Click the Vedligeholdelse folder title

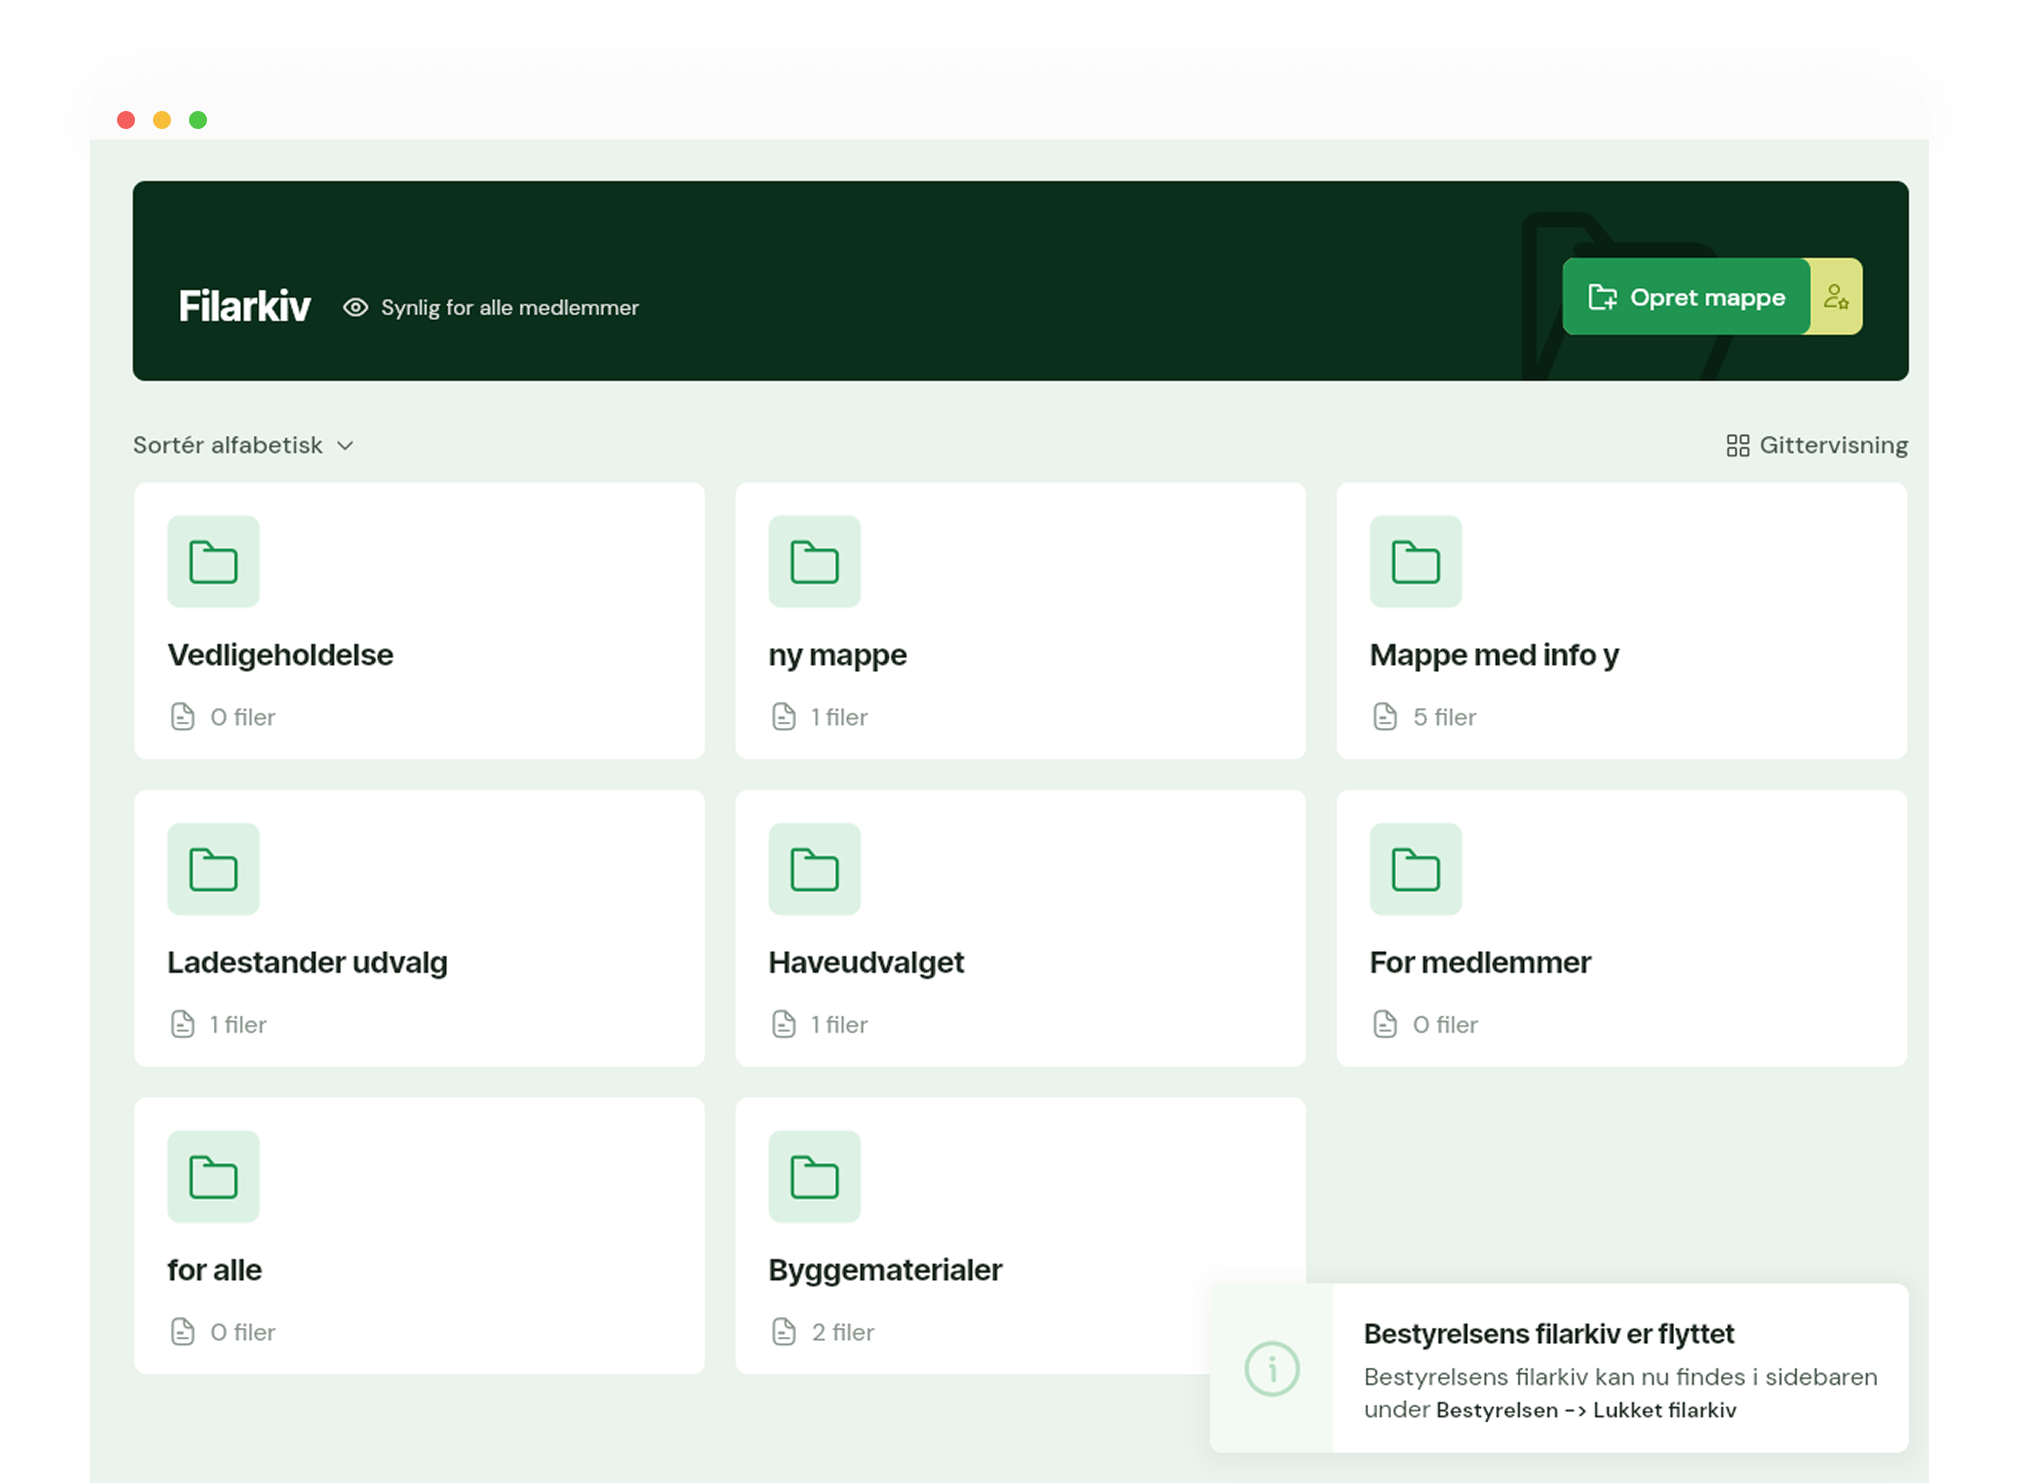280,655
